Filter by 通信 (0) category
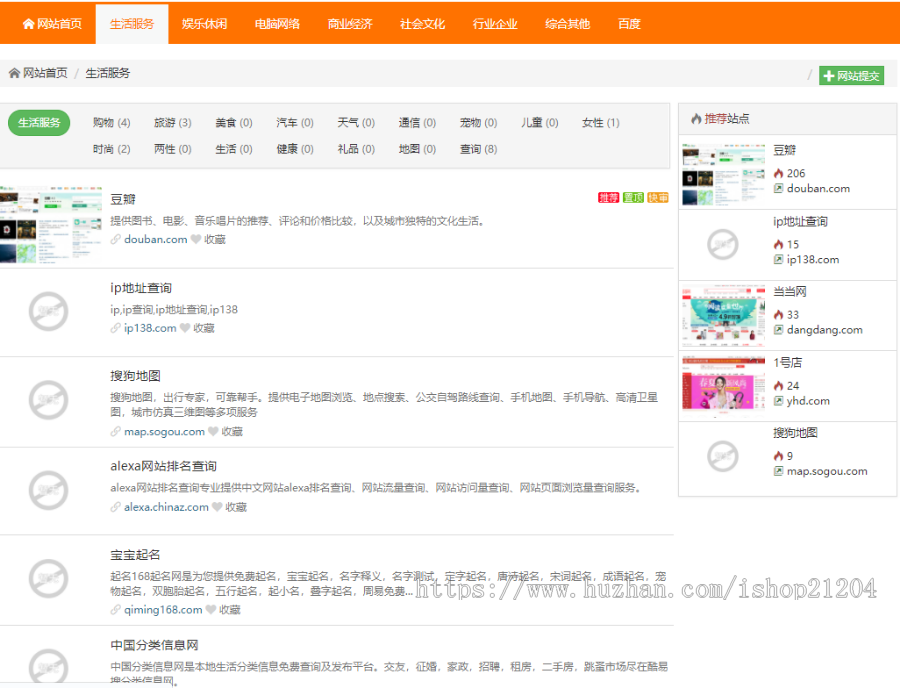 [x=417, y=123]
